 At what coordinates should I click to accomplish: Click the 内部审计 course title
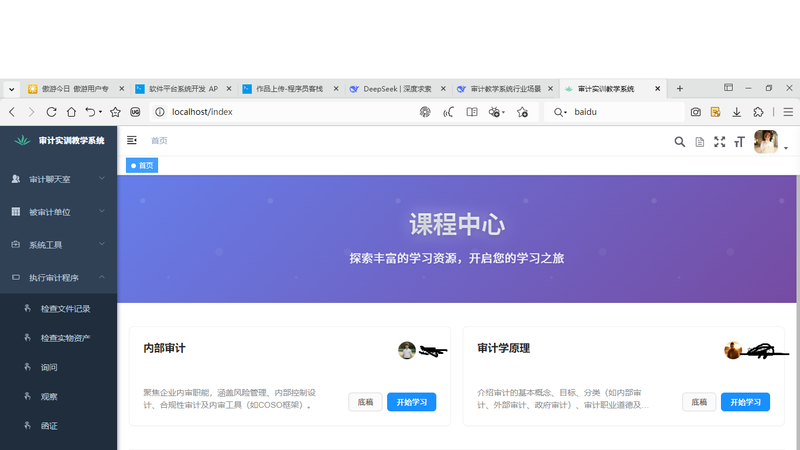click(164, 348)
